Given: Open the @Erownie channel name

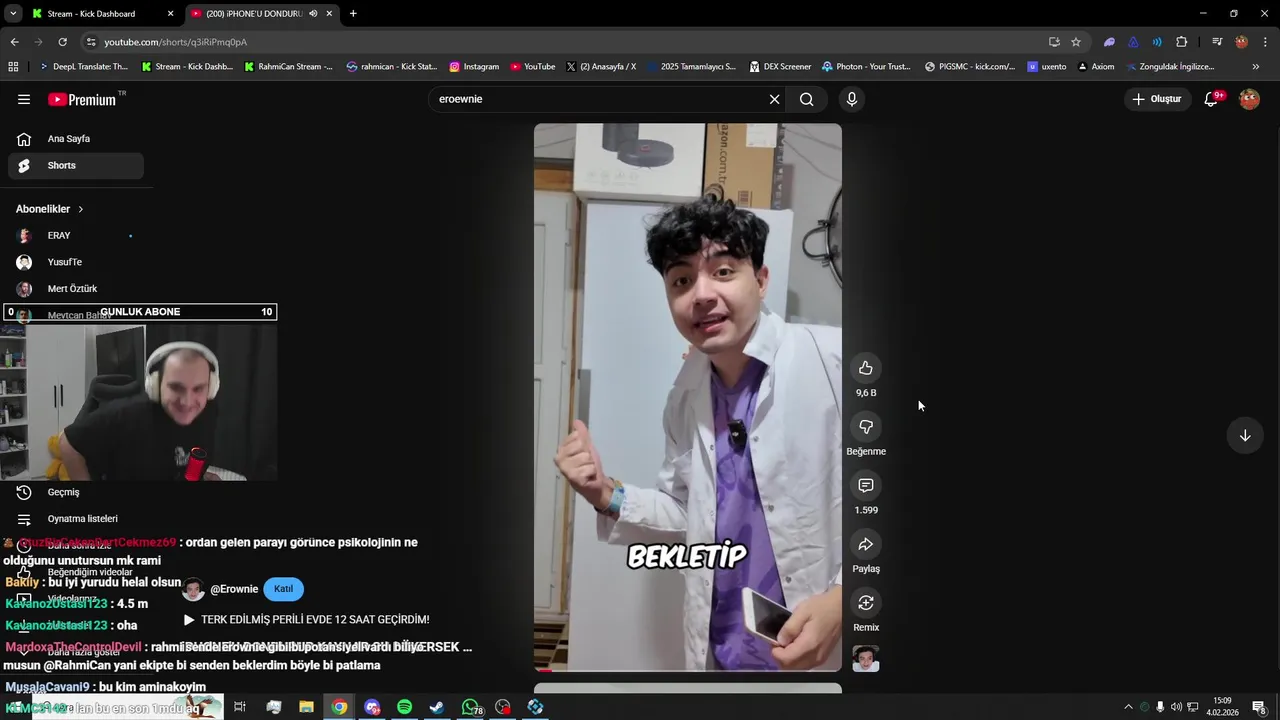Looking at the screenshot, I should tap(234, 589).
